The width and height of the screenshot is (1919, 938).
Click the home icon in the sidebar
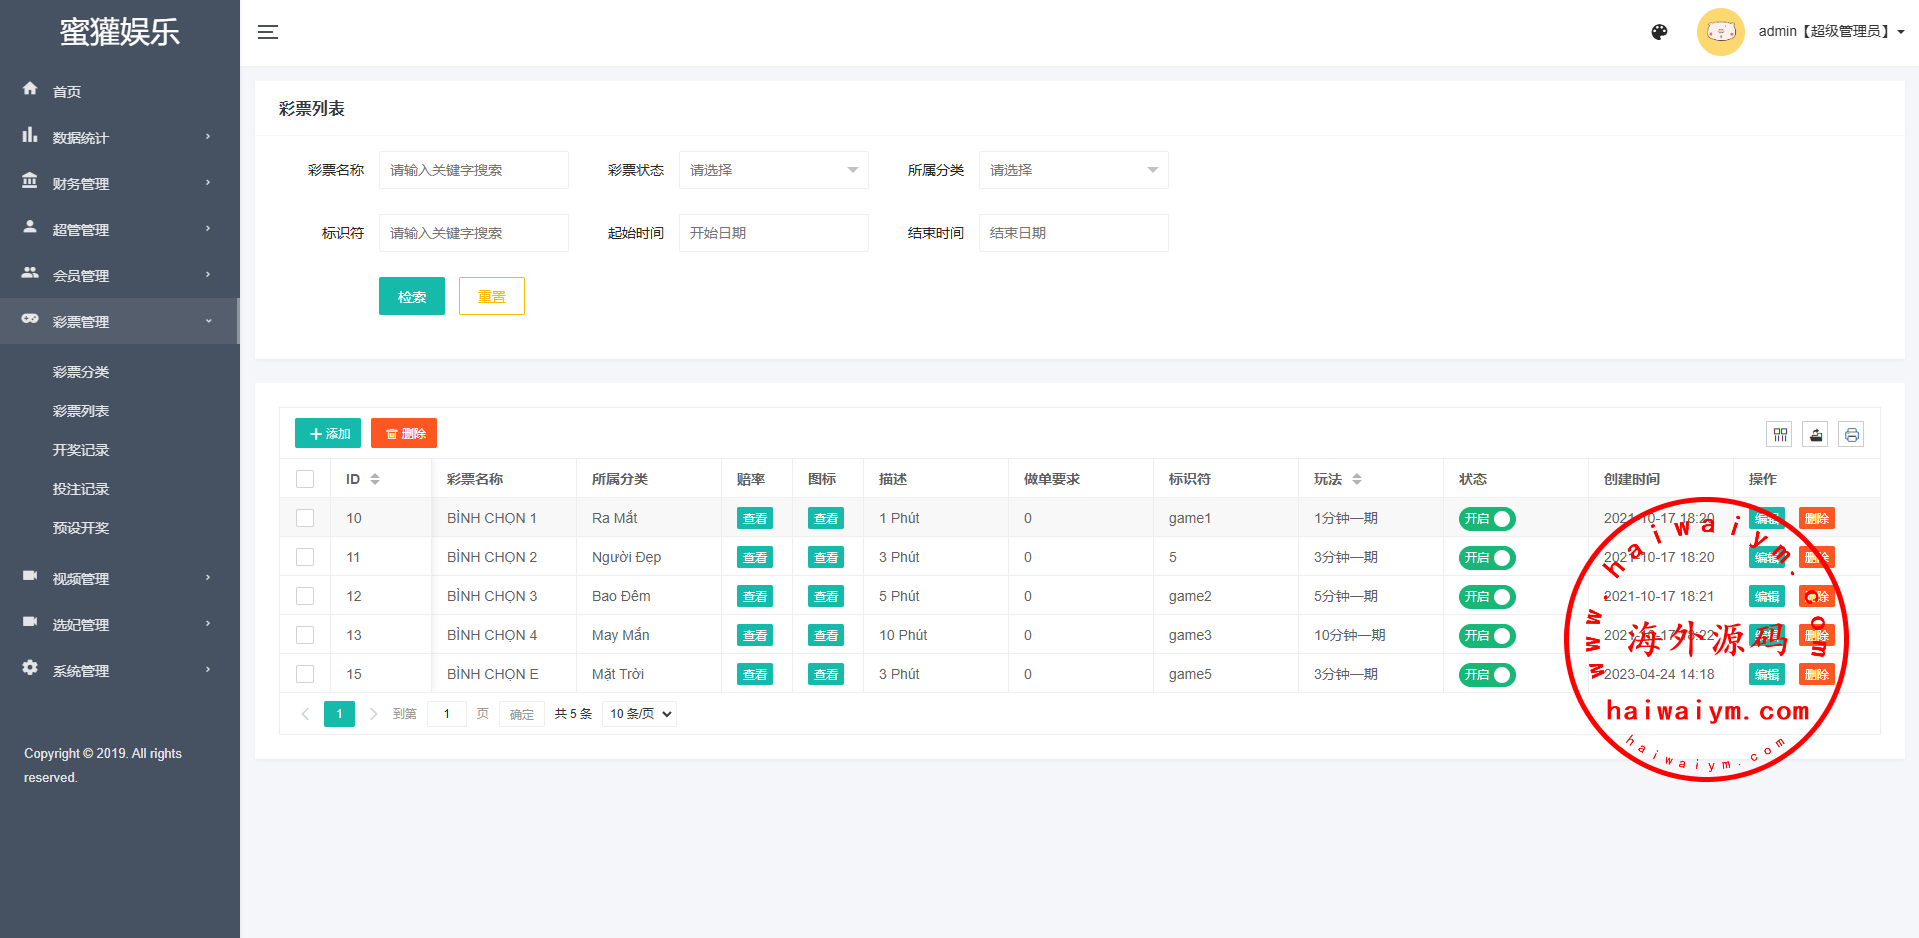pyautogui.click(x=30, y=89)
